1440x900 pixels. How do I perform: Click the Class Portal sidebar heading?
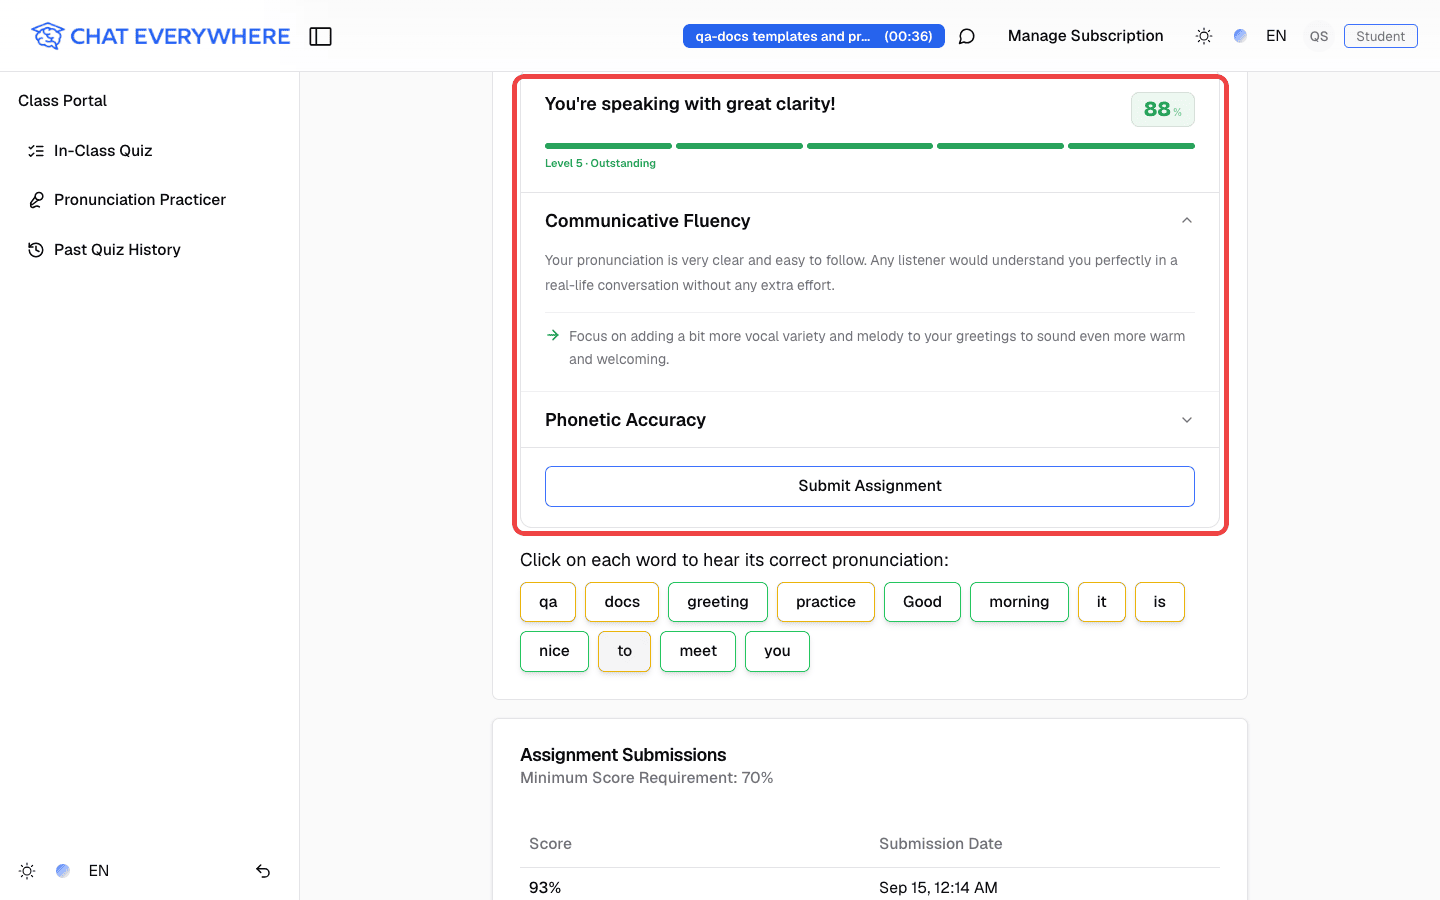coord(62,101)
